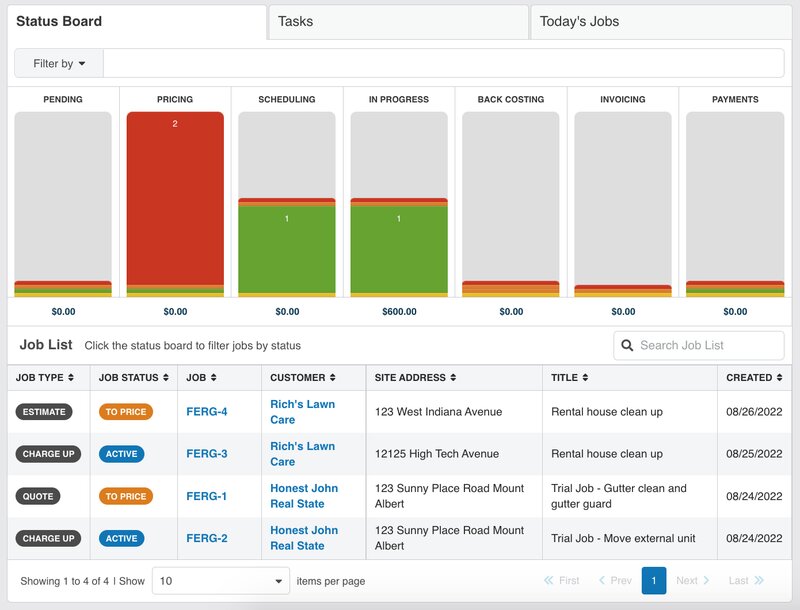Open Rich's Lawn Care customer for FERG-3
This screenshot has width=800, height=610.
click(303, 453)
